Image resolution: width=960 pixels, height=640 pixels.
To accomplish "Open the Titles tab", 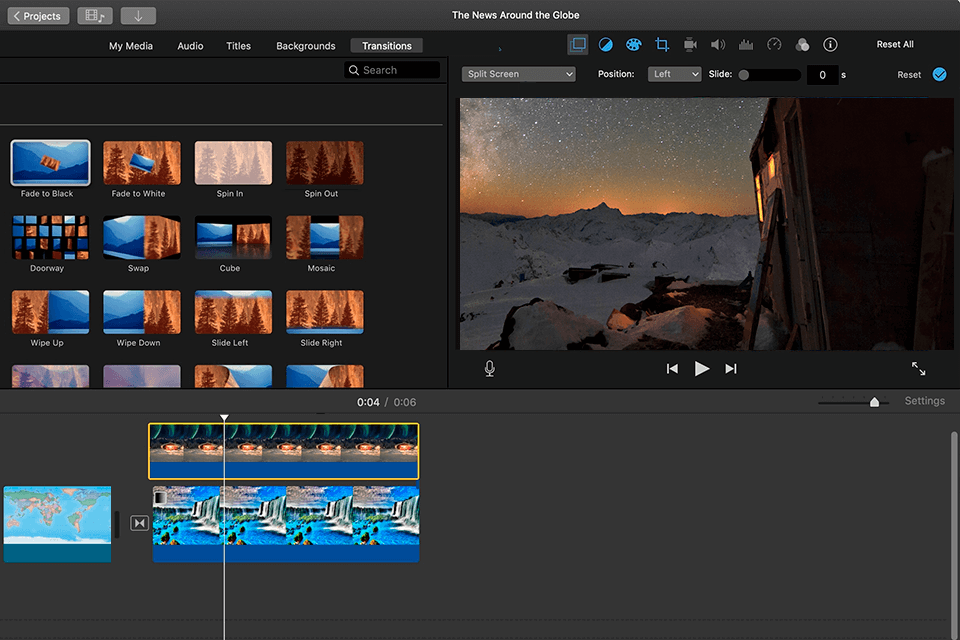I will click(x=238, y=46).
